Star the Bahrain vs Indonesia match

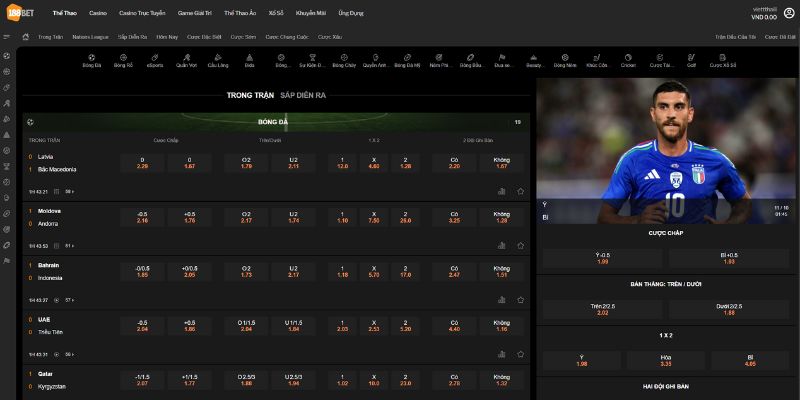pyautogui.click(x=520, y=299)
